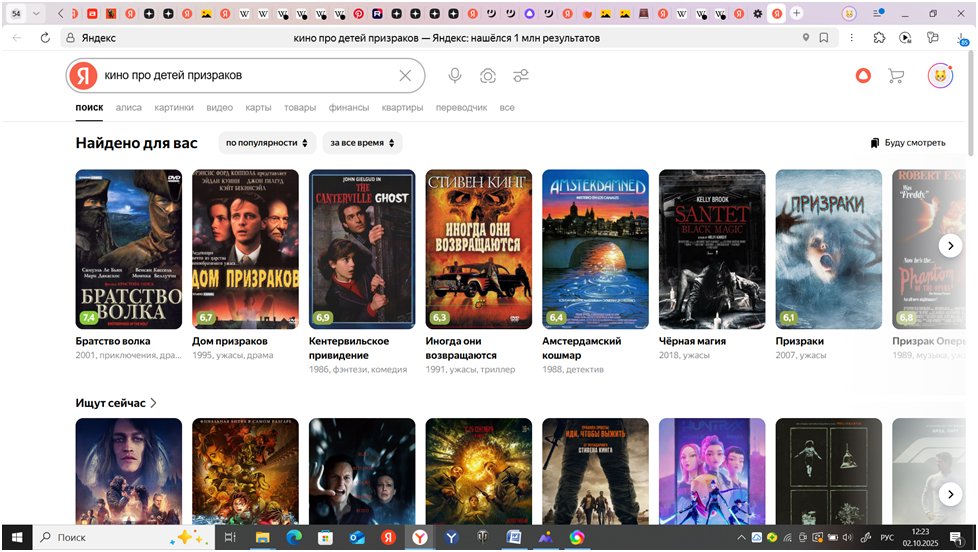
Task: Open 'Иногда они возвращаются' title link
Action: tap(461, 348)
